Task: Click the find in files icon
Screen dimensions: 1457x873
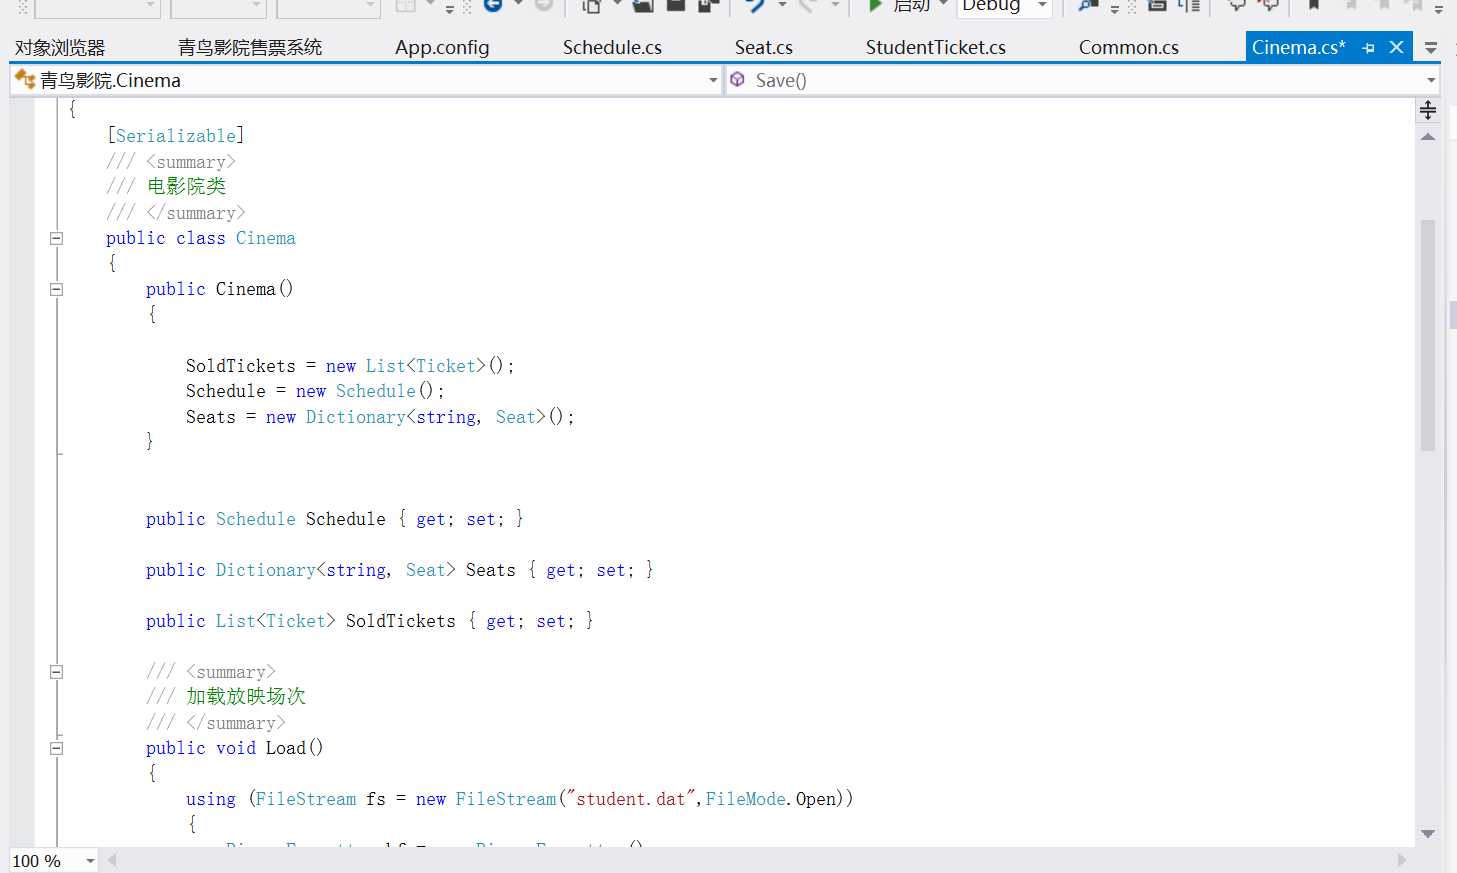Action: click(x=1088, y=5)
